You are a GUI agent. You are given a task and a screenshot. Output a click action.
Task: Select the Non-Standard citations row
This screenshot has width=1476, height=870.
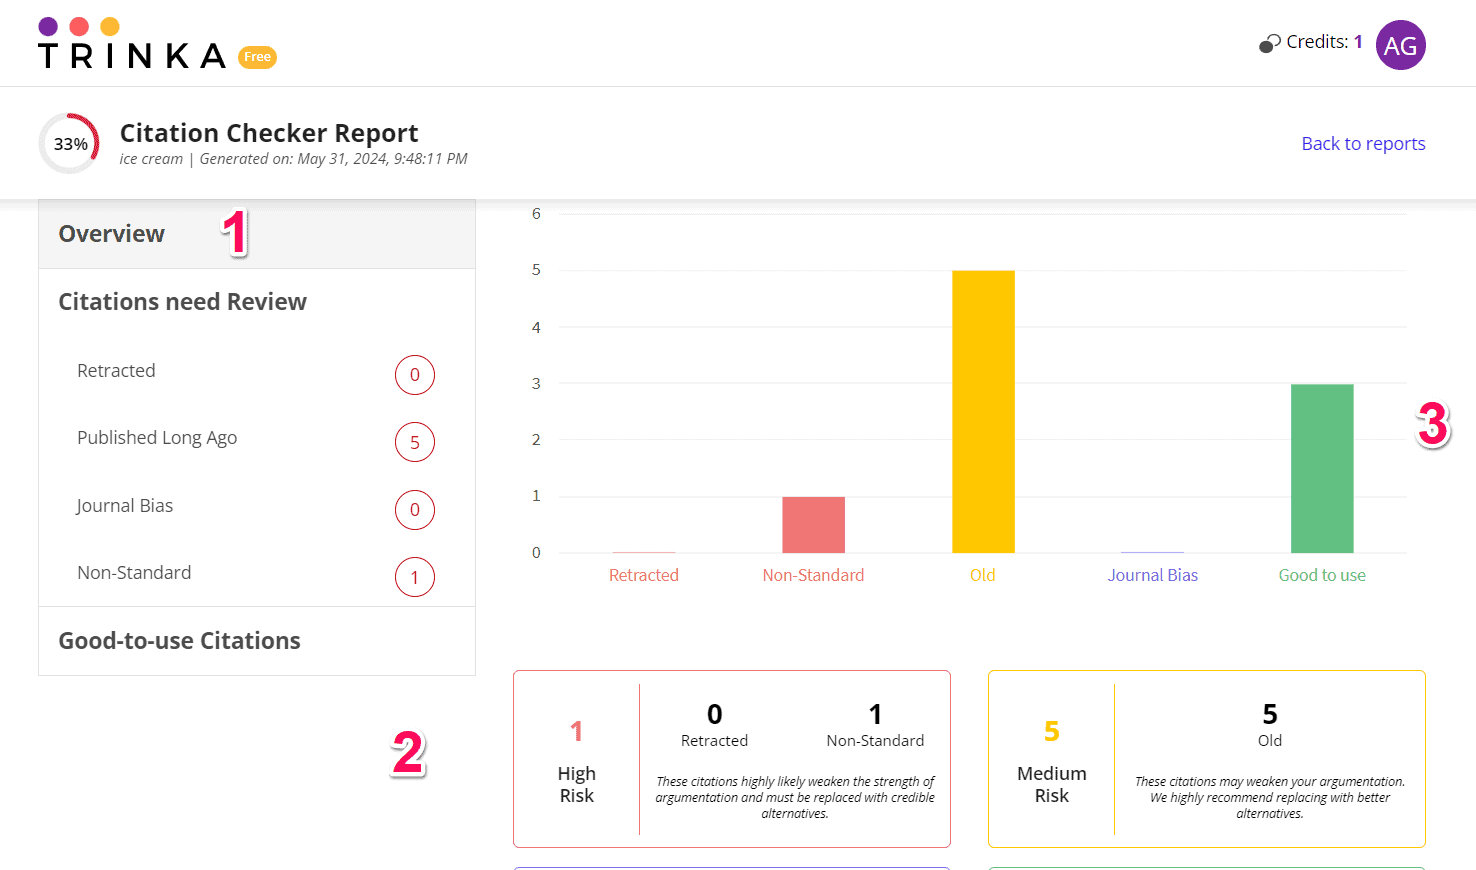pos(257,575)
